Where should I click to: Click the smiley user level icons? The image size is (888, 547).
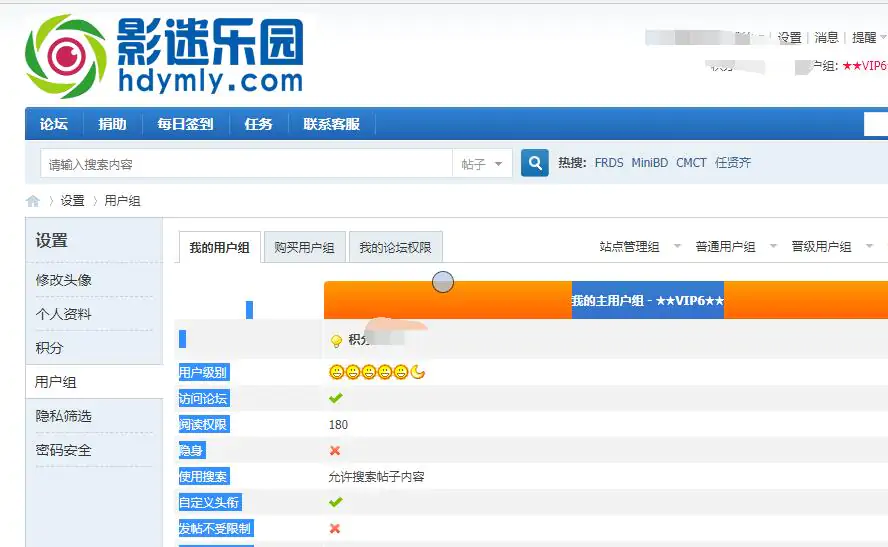tap(377, 372)
